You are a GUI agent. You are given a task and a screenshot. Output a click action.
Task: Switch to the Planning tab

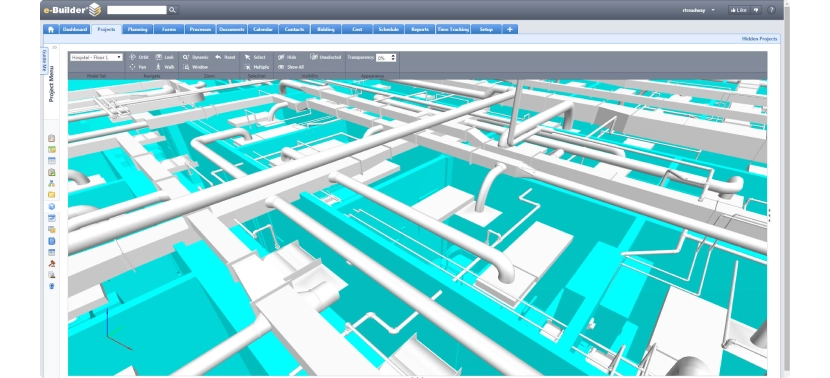click(138, 30)
